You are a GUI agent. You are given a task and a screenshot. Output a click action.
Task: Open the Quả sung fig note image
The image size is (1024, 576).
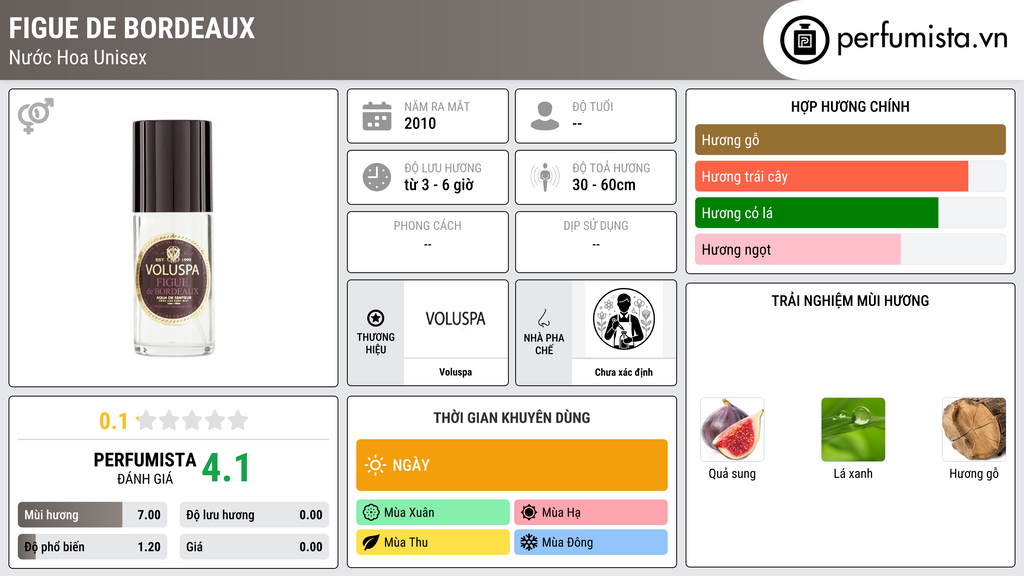click(732, 430)
